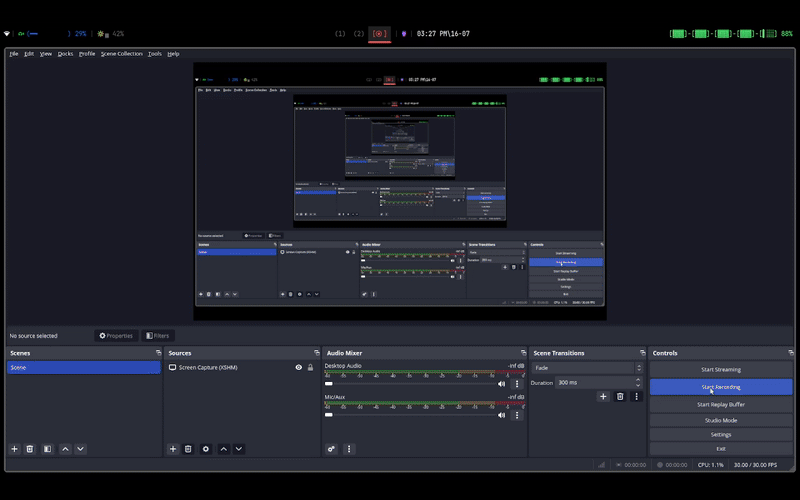Open Mic/Aux three-dot options
Screen dimensions: 800x500
517,415
